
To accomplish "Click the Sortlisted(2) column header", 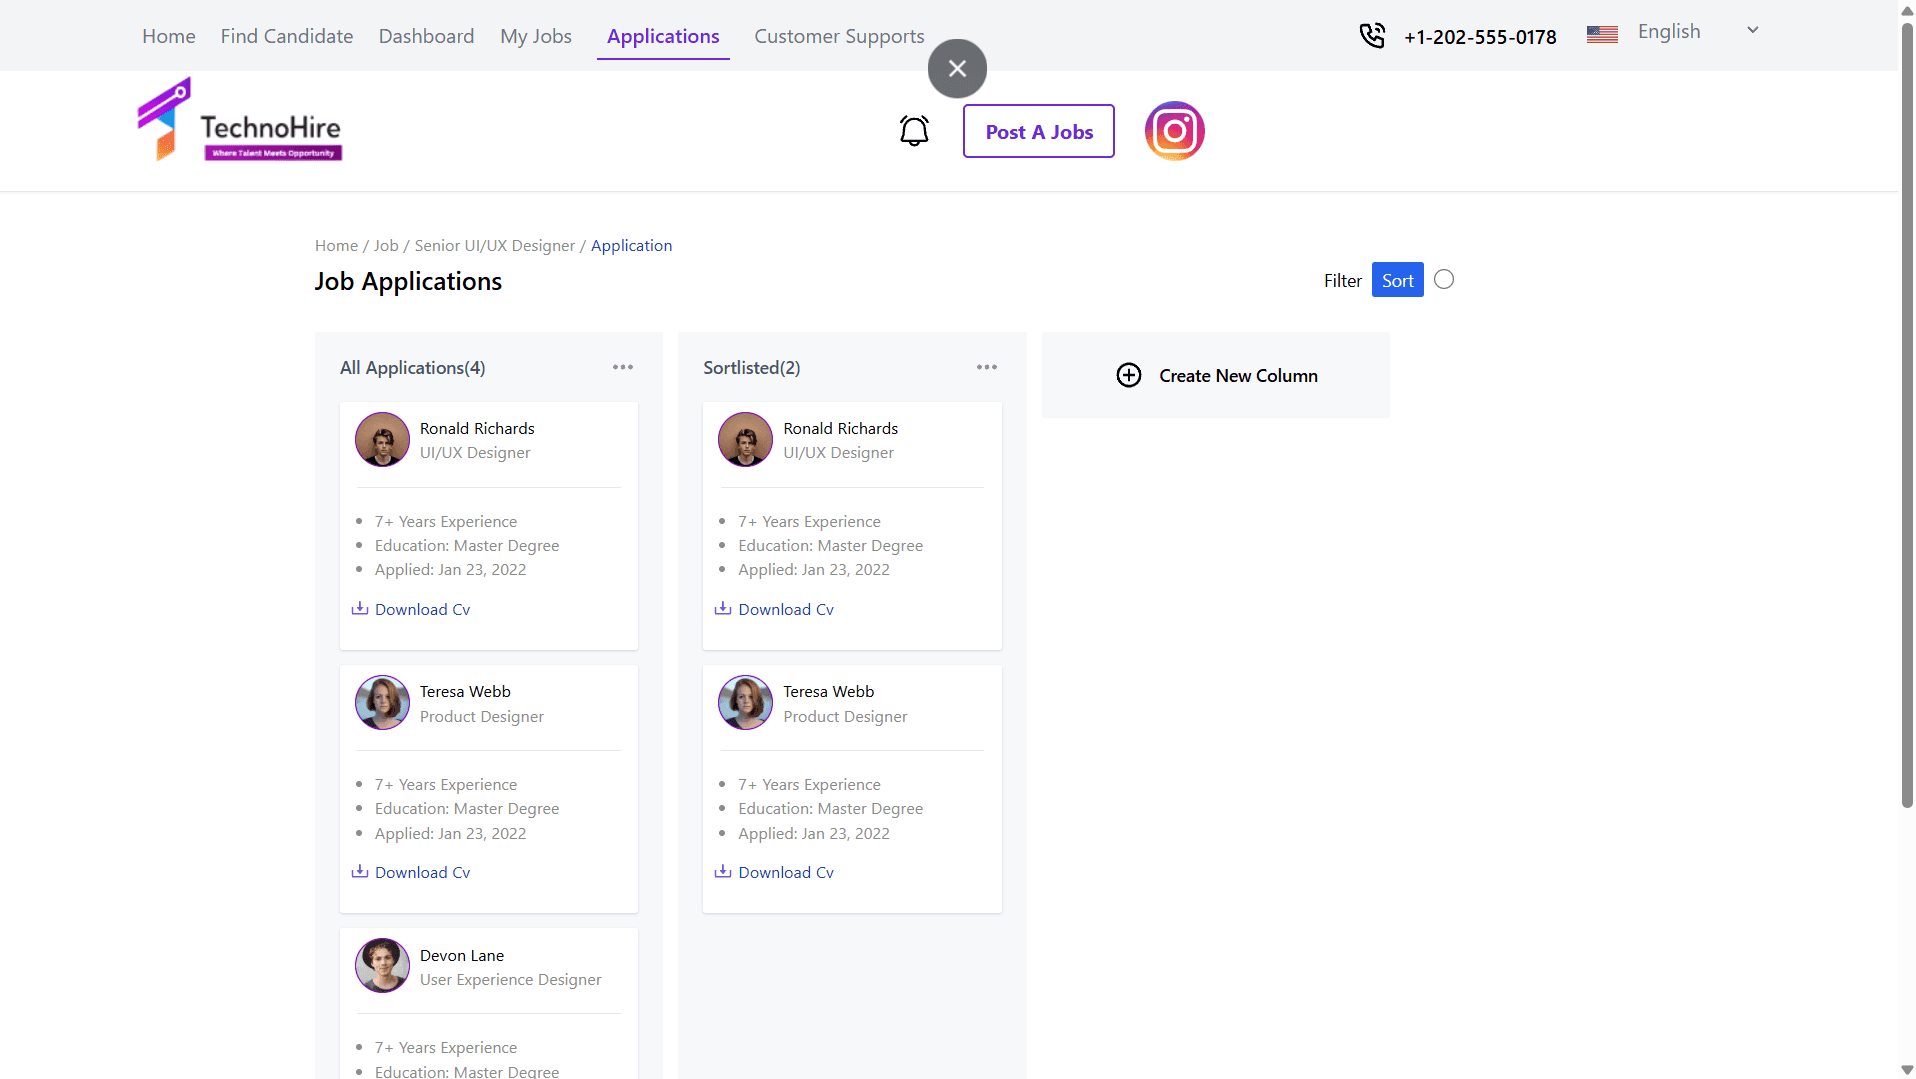I will tap(752, 368).
